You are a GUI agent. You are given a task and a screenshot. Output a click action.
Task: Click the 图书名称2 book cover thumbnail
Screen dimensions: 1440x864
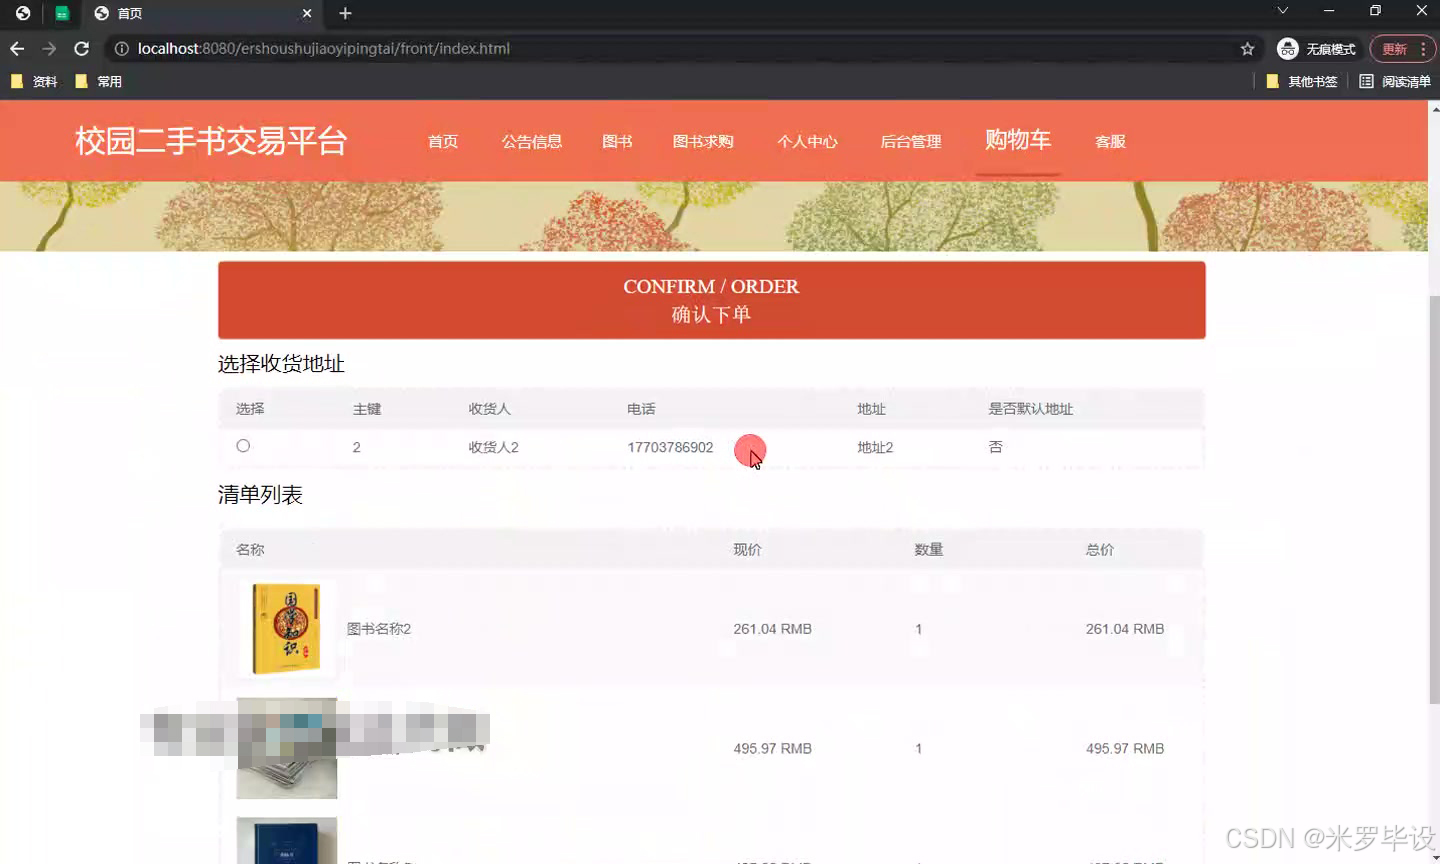286,629
